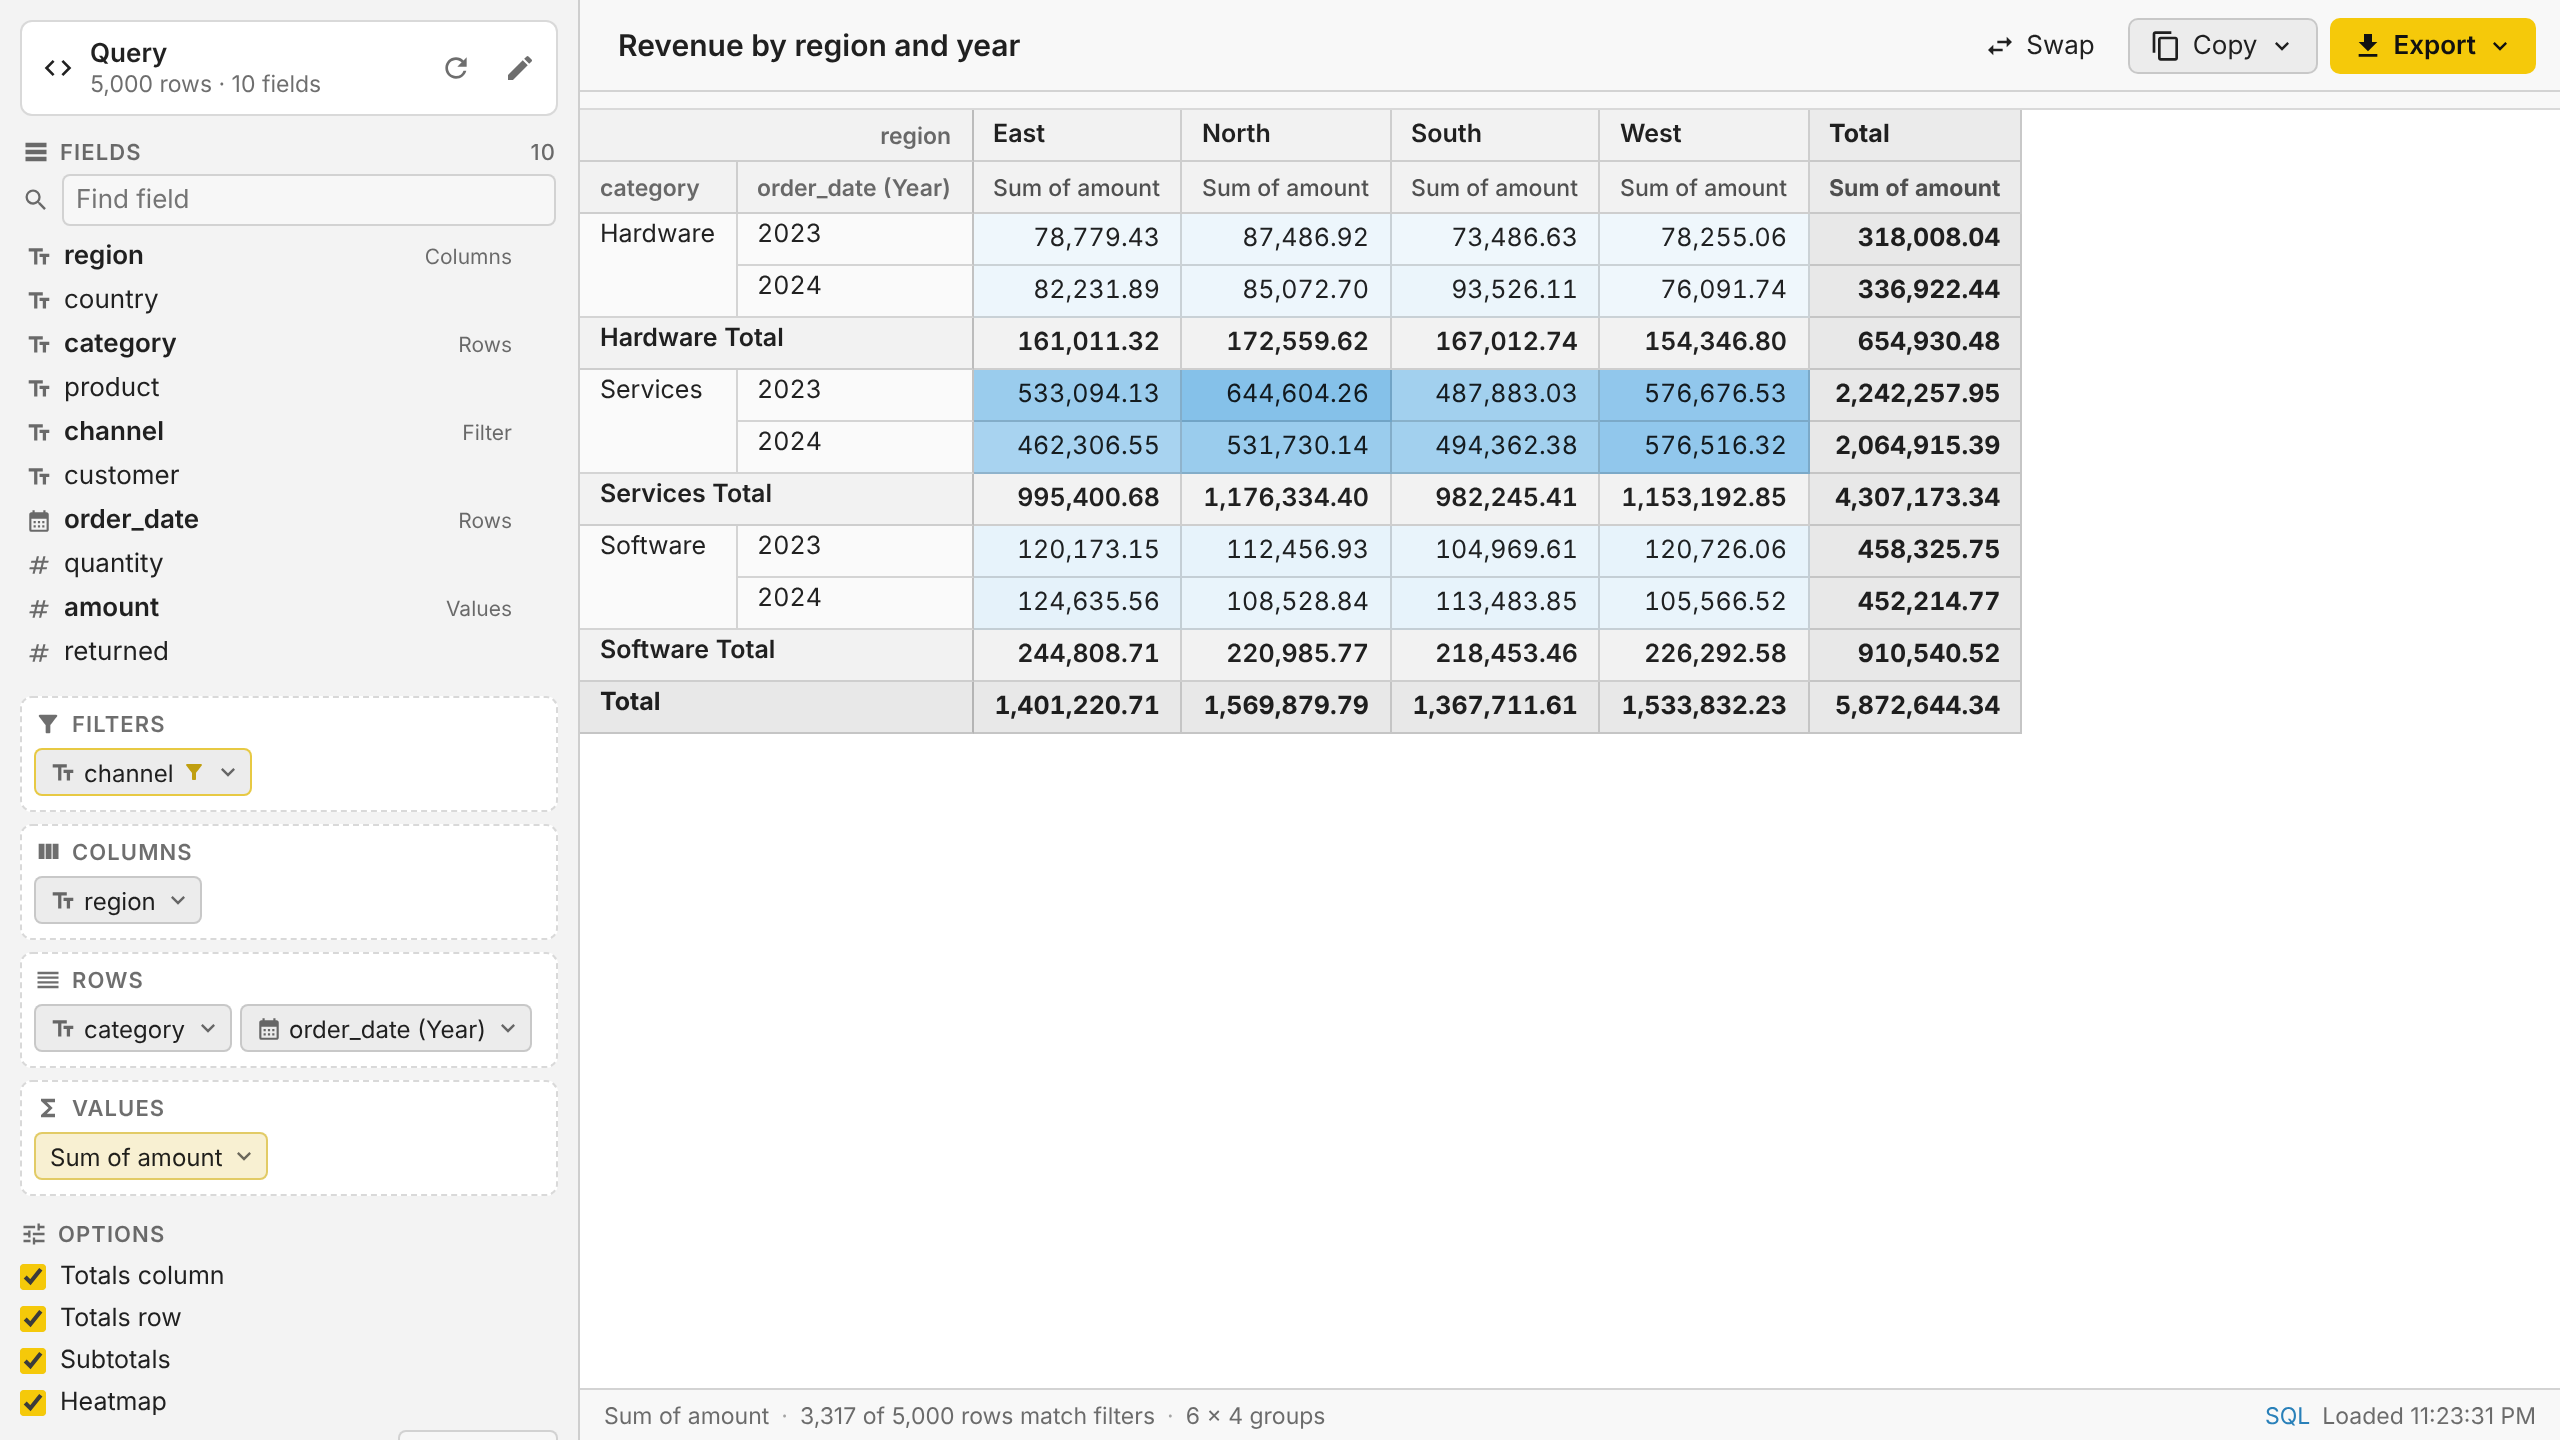This screenshot has width=2560, height=1440.
Task: Click the search magnifier icon beside Find field
Action: [x=36, y=200]
